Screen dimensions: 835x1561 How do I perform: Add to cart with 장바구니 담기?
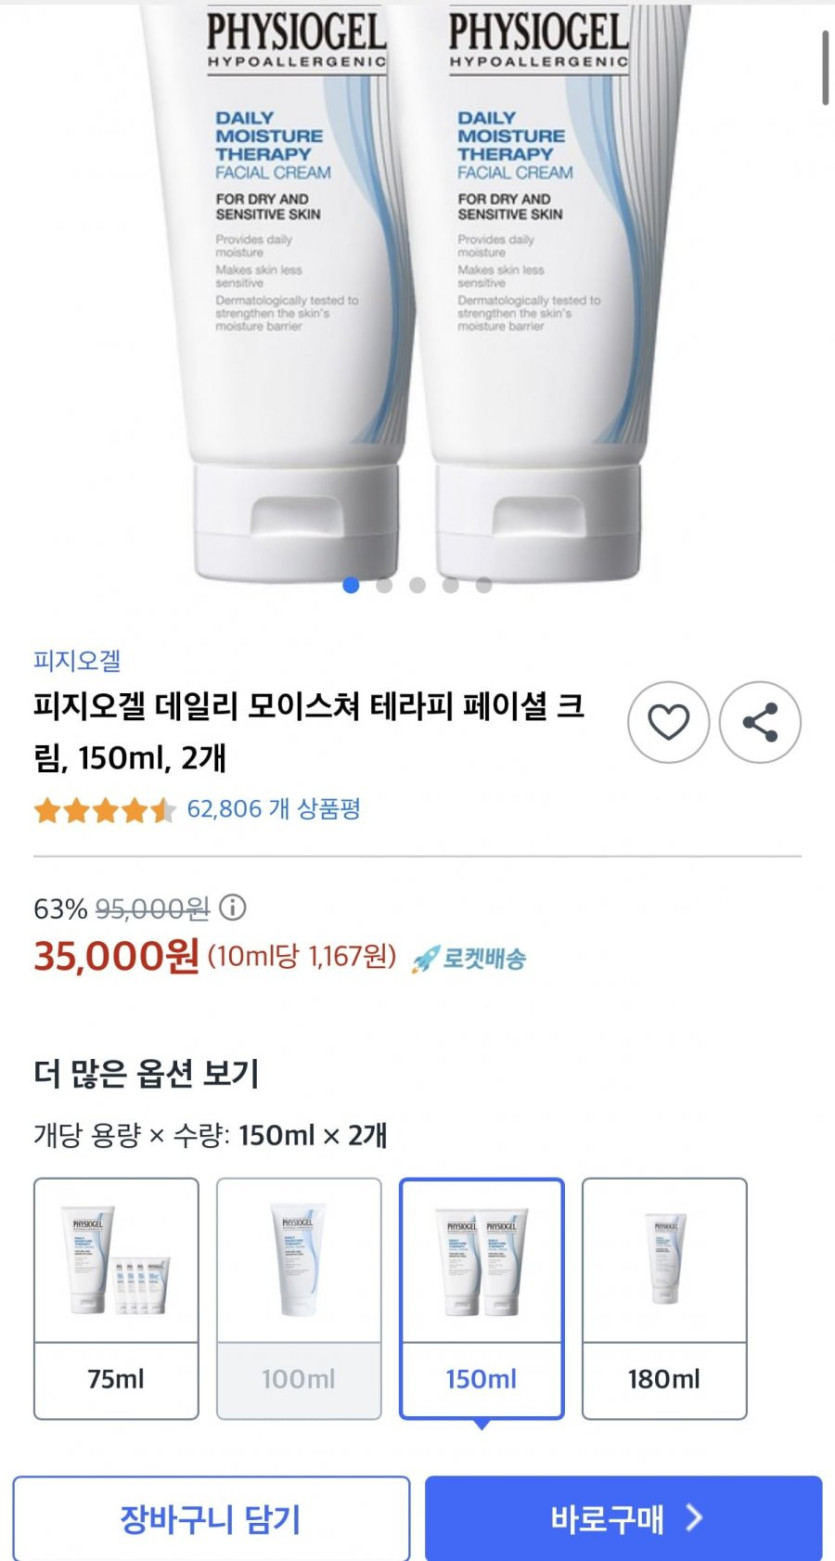coord(211,1519)
